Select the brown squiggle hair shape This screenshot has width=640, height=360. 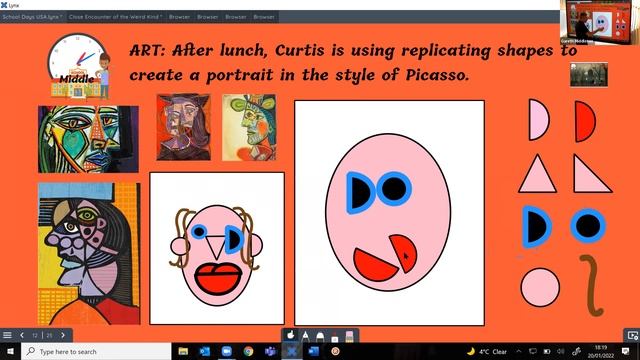pyautogui.click(x=591, y=285)
